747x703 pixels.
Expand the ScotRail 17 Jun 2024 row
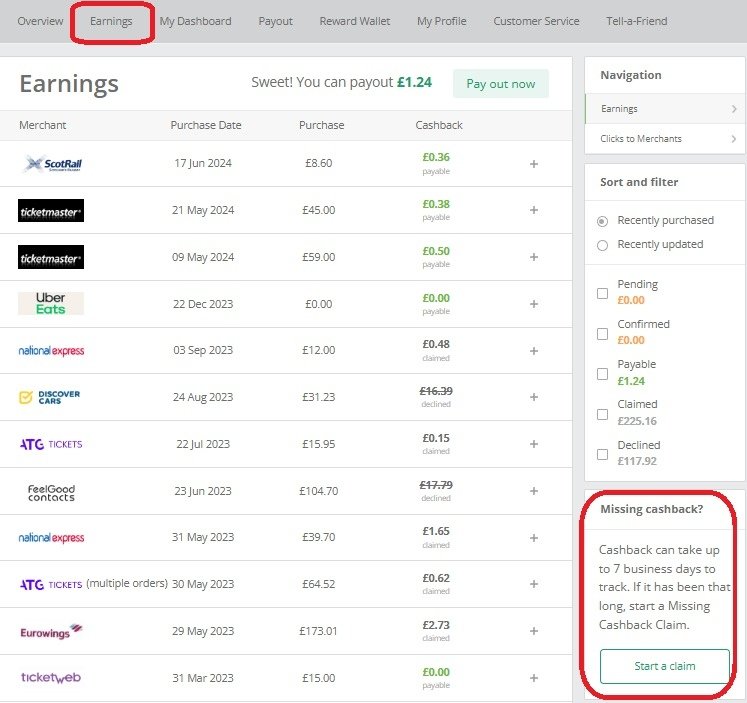[534, 164]
